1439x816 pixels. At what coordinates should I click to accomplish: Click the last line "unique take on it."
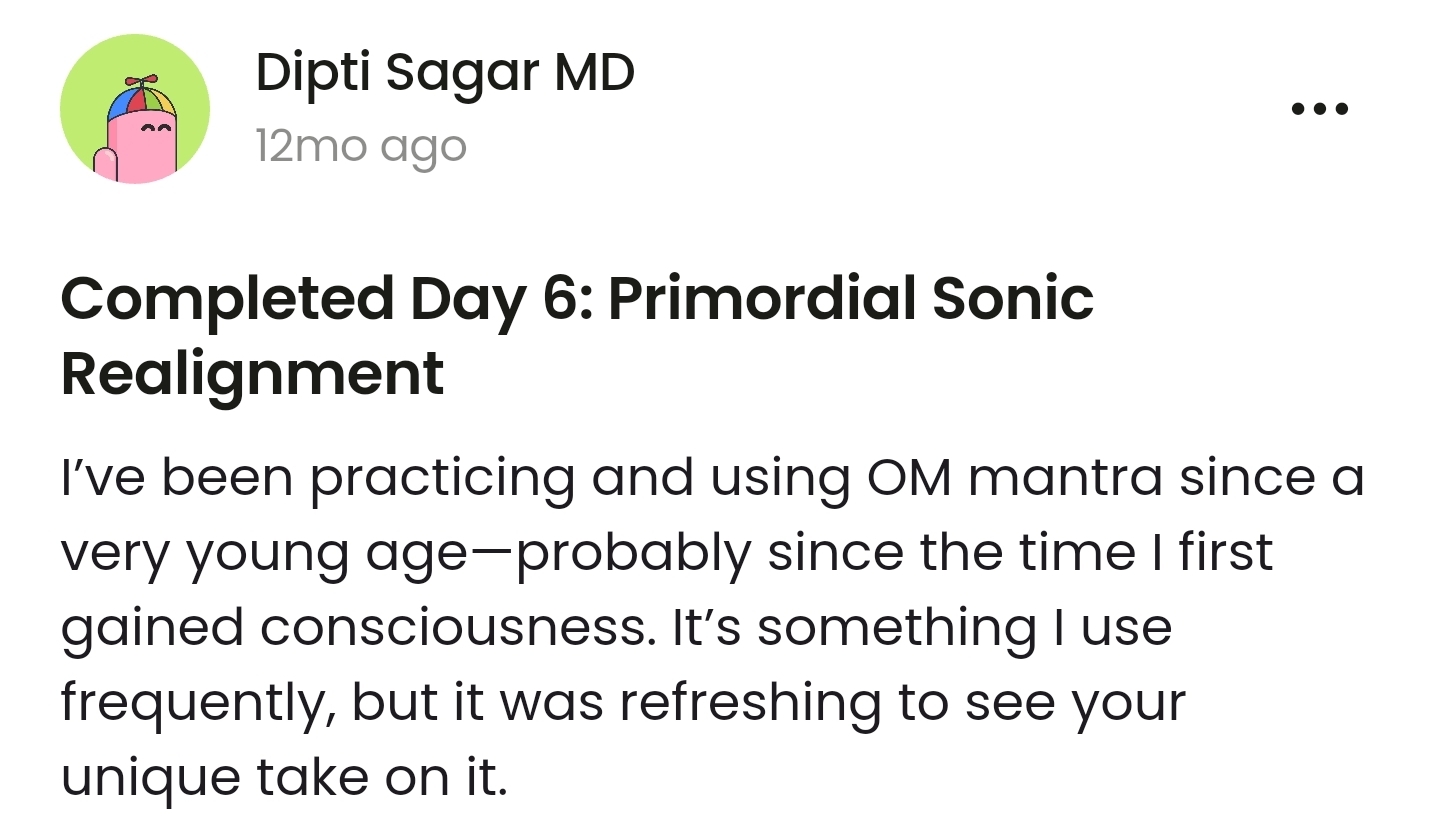coord(284,778)
